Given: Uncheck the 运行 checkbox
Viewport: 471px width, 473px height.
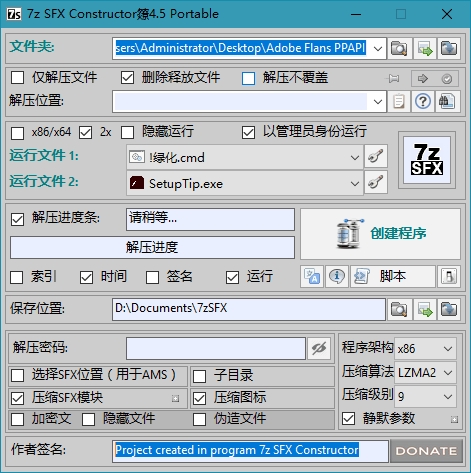Looking at the screenshot, I should [x=232, y=277].
